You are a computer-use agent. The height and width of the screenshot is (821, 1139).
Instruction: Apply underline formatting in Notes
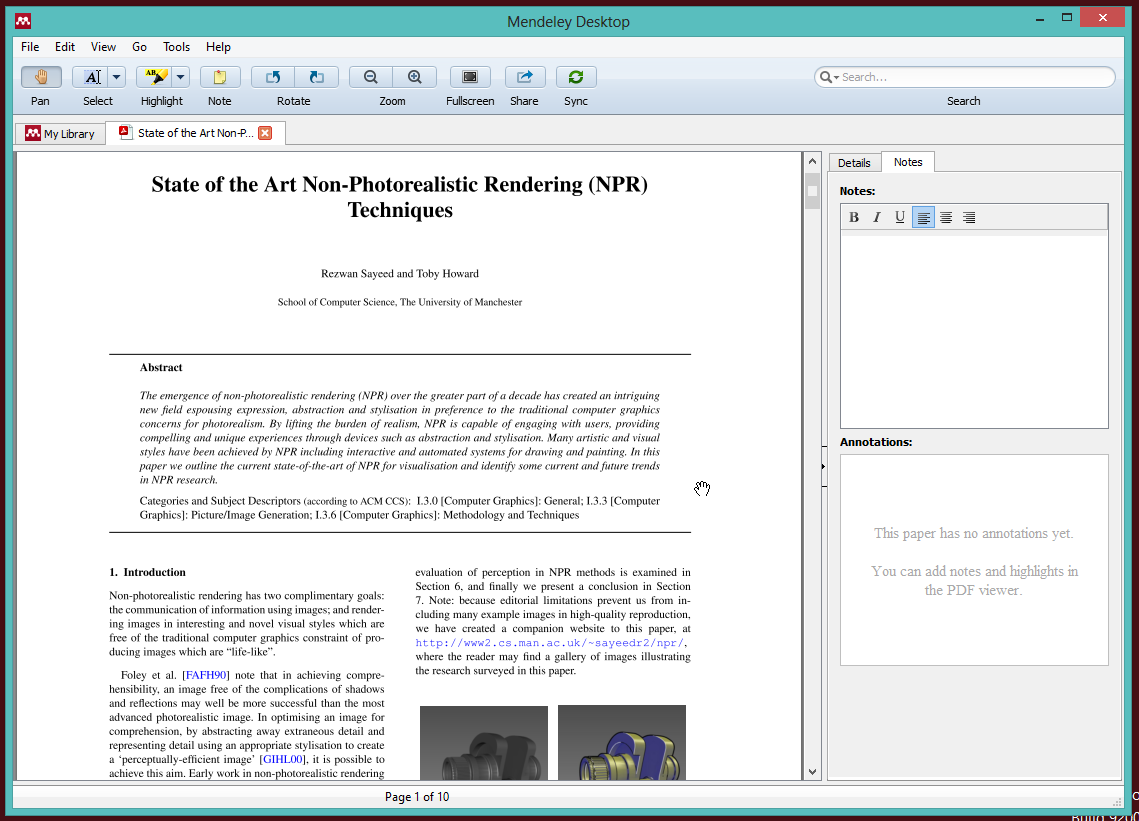(x=899, y=217)
